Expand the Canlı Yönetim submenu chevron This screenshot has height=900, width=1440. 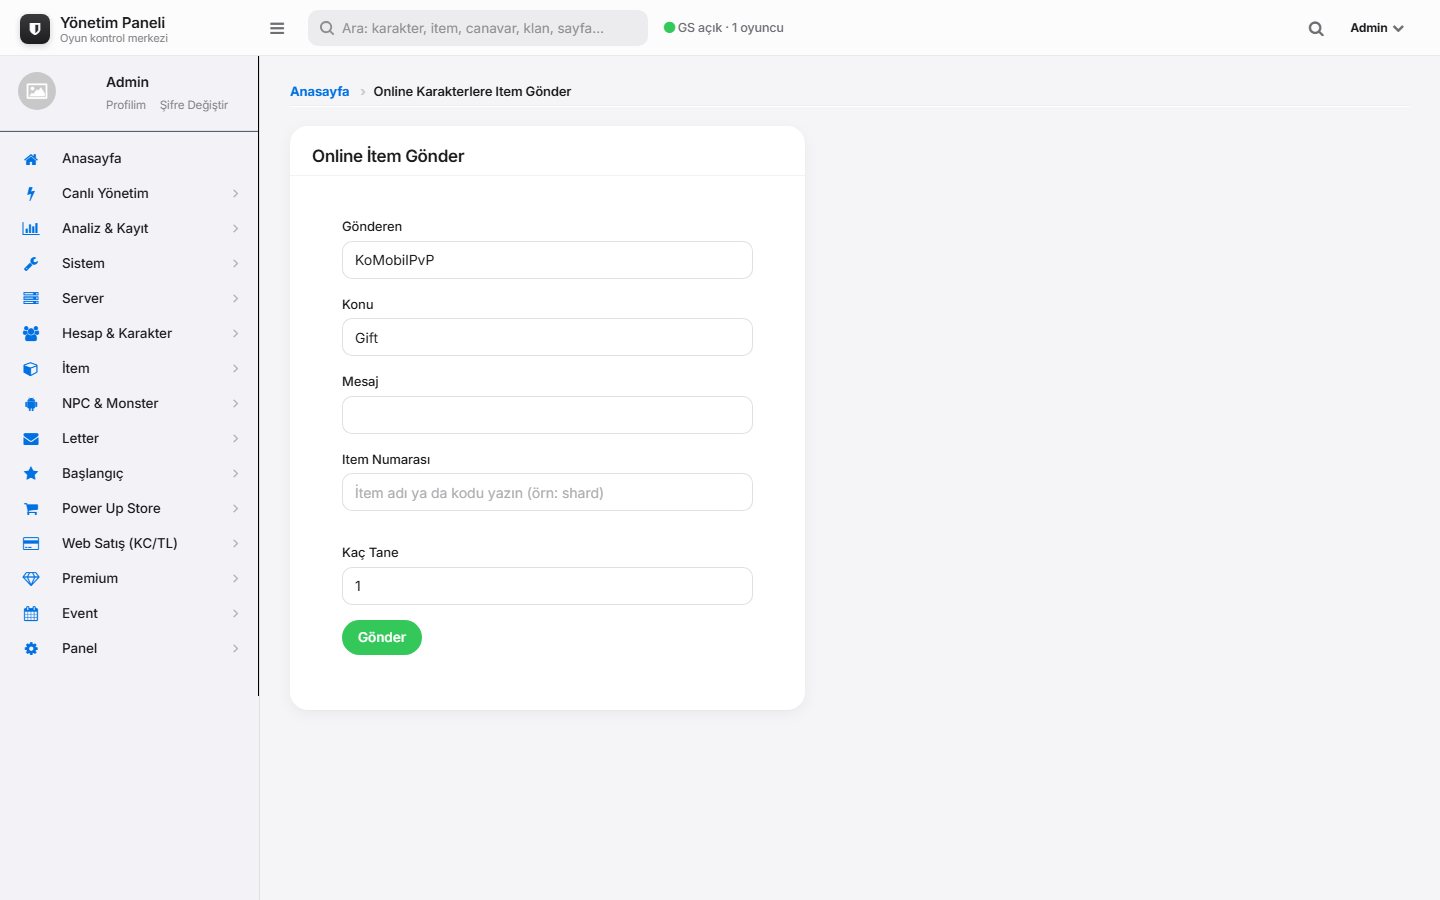236,194
